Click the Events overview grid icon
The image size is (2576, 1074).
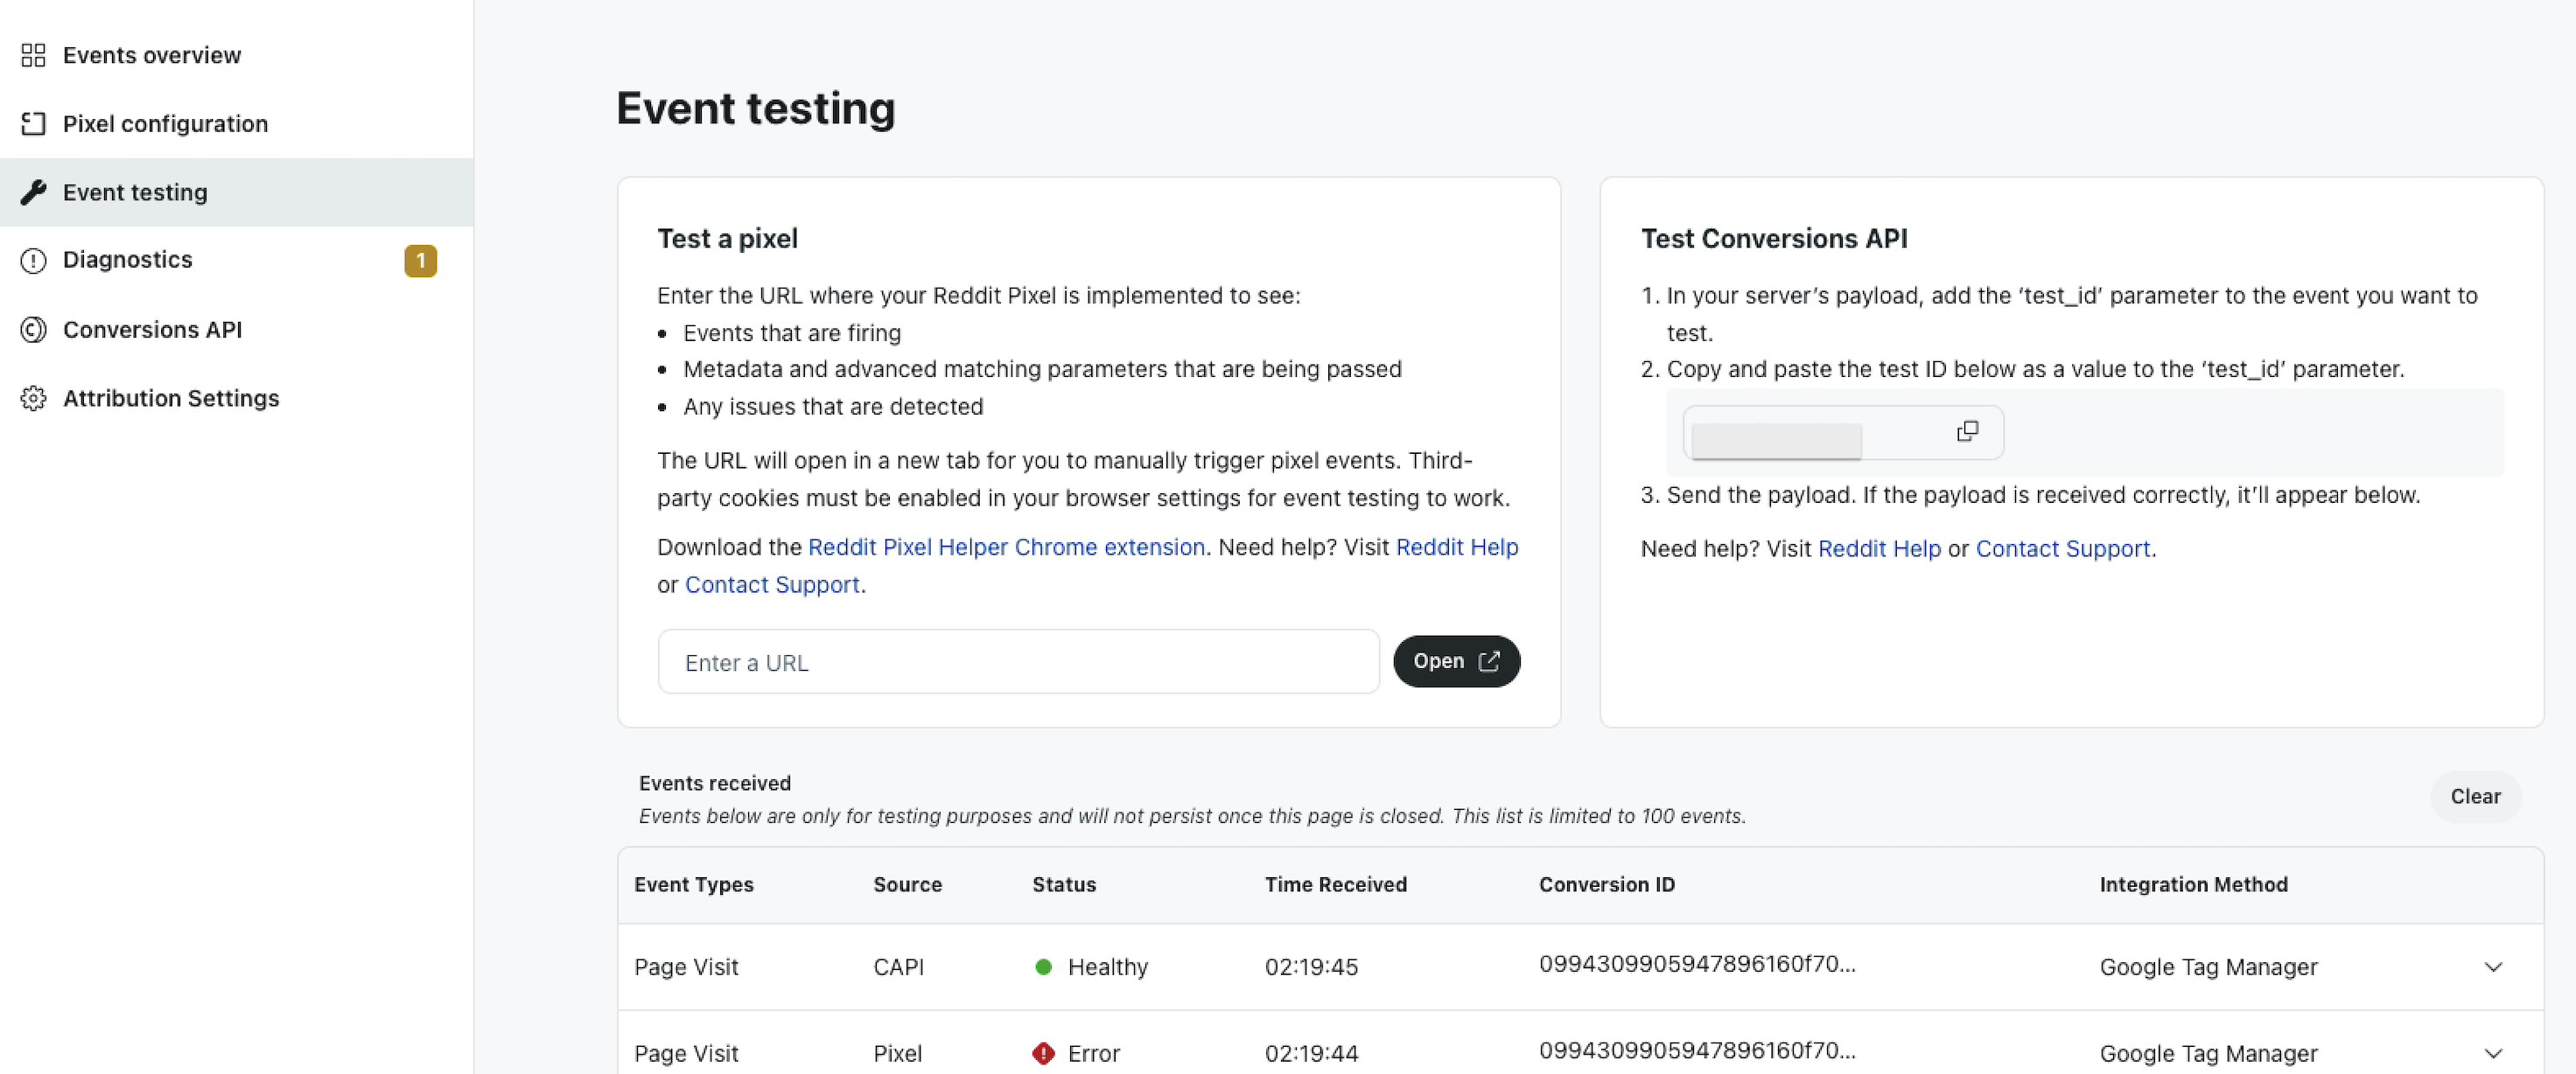(33, 55)
